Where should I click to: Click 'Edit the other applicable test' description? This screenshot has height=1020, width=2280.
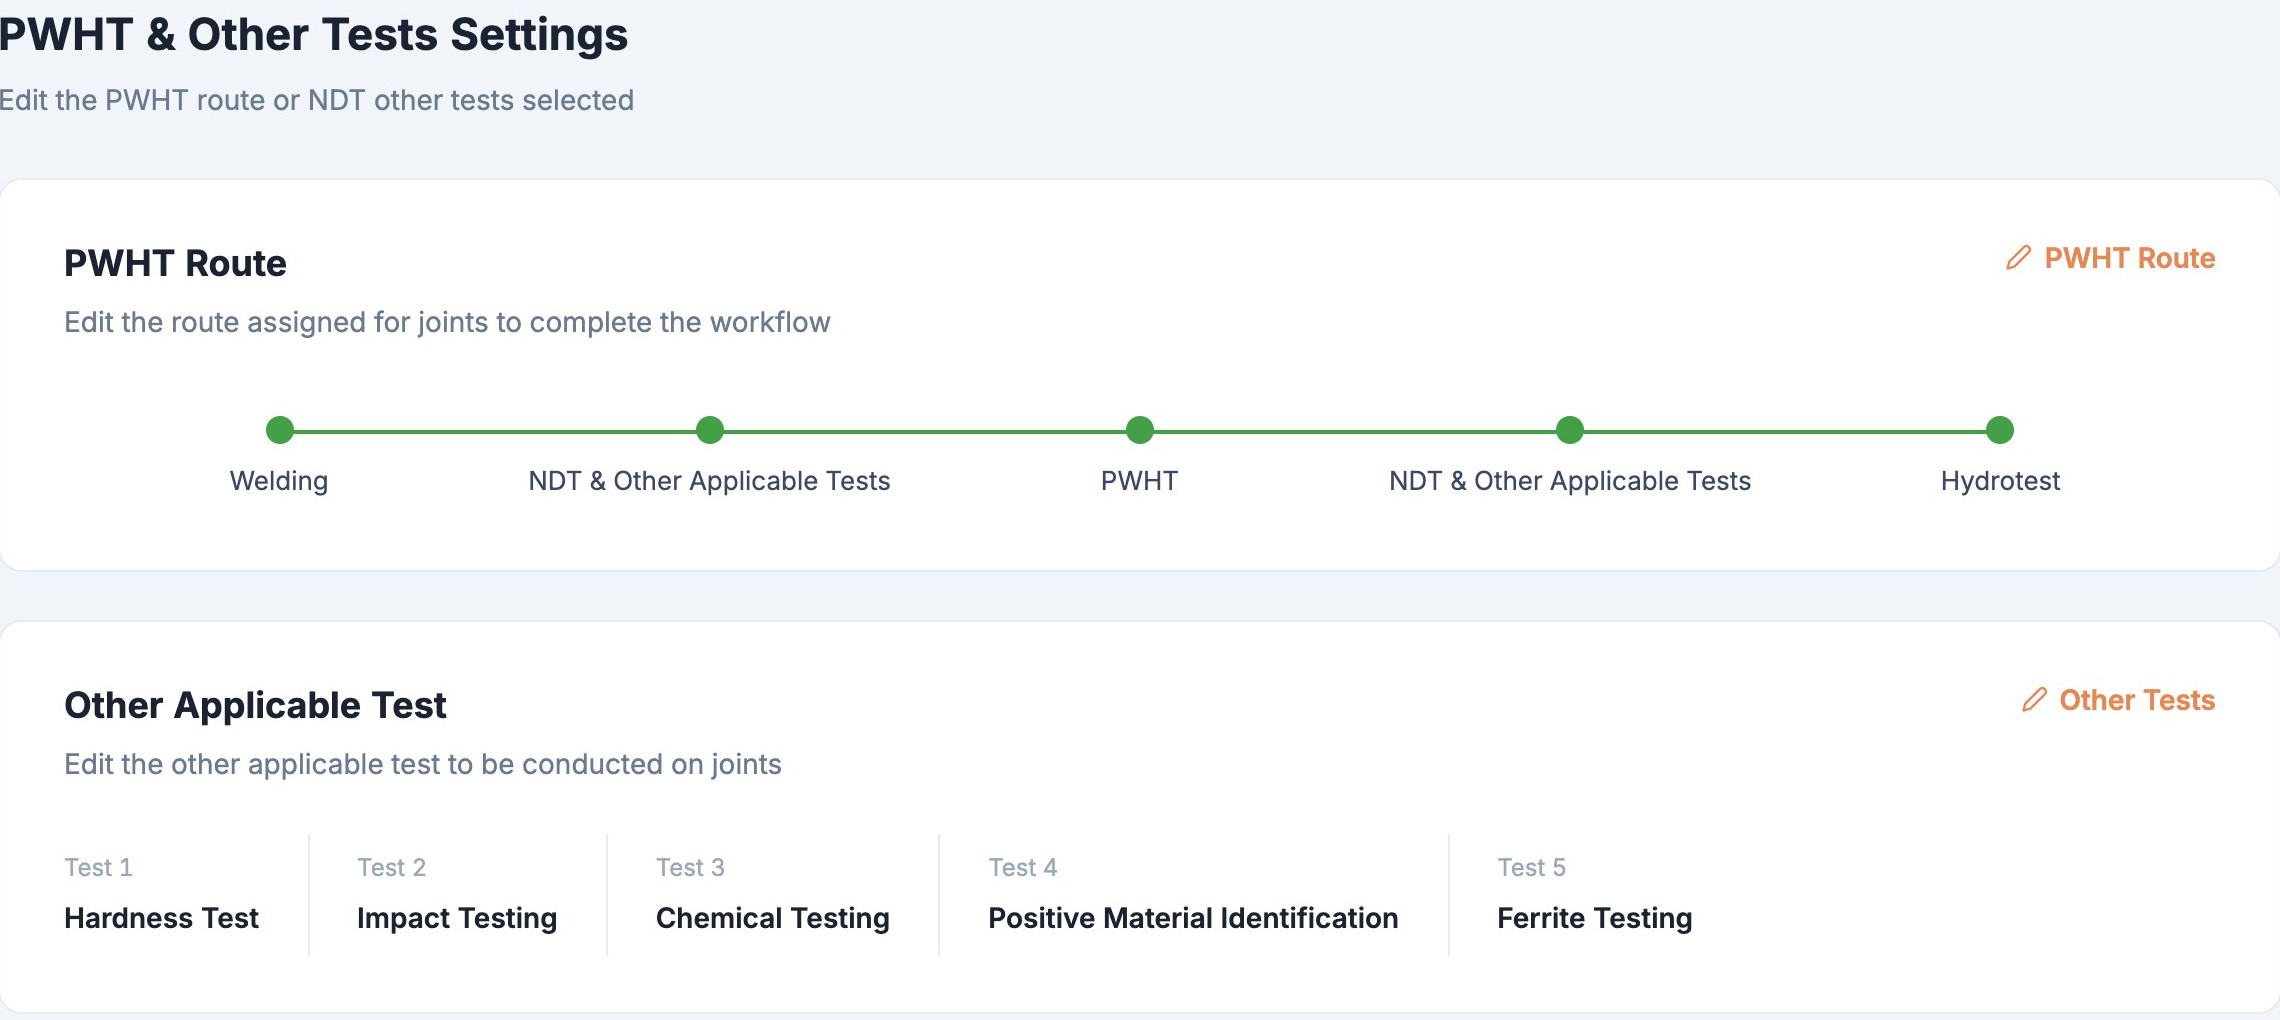(423, 764)
